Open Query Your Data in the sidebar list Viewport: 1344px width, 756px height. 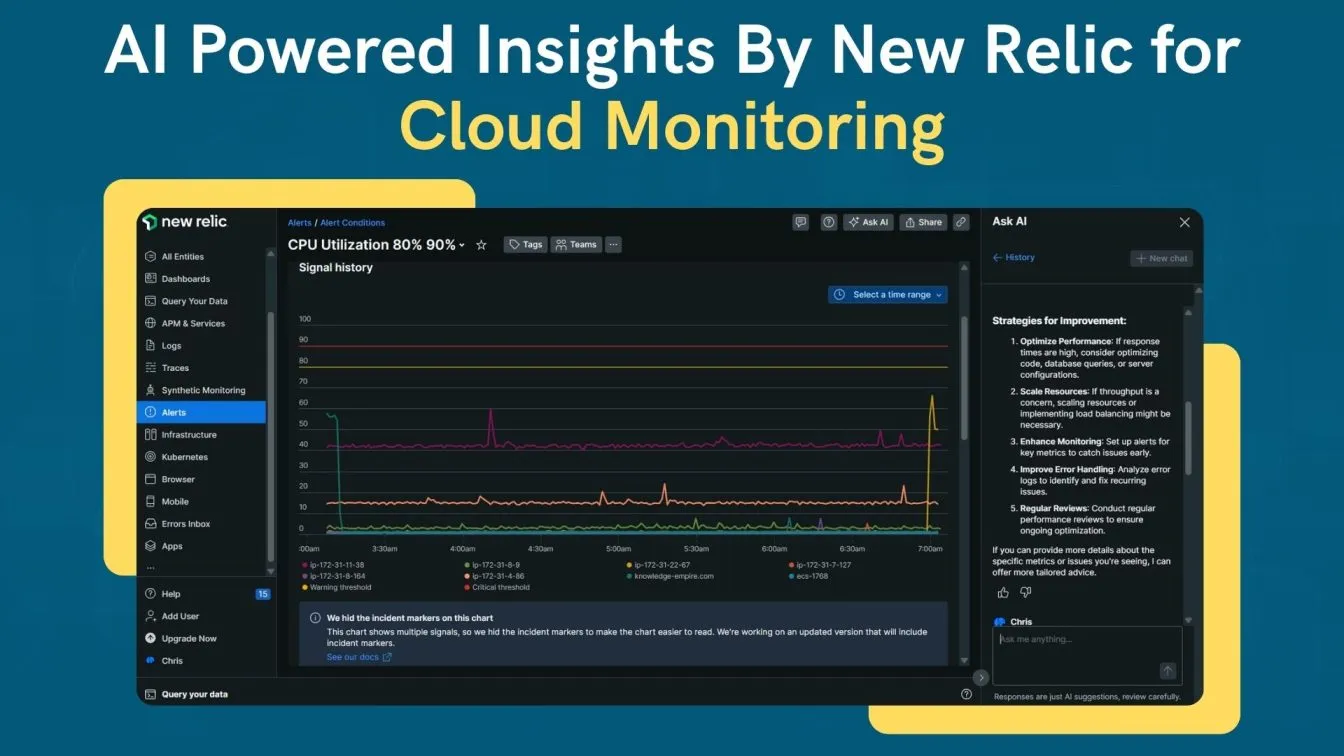[x=186, y=301]
